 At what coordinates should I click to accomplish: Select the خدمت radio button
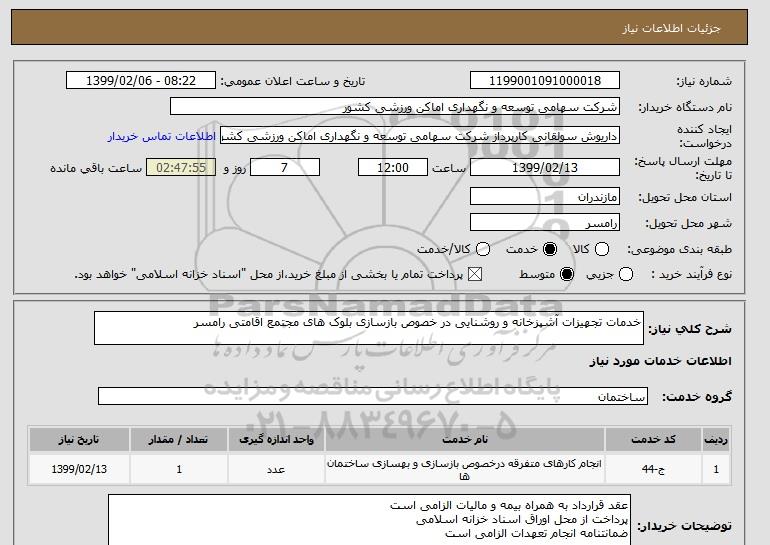[x=550, y=249]
